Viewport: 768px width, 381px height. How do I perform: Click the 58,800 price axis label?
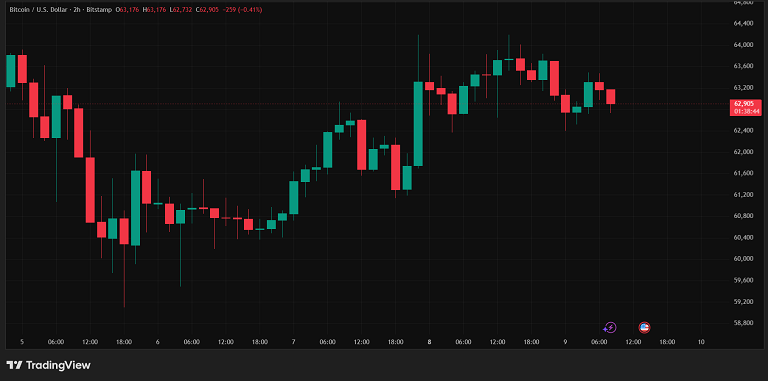coord(743,323)
